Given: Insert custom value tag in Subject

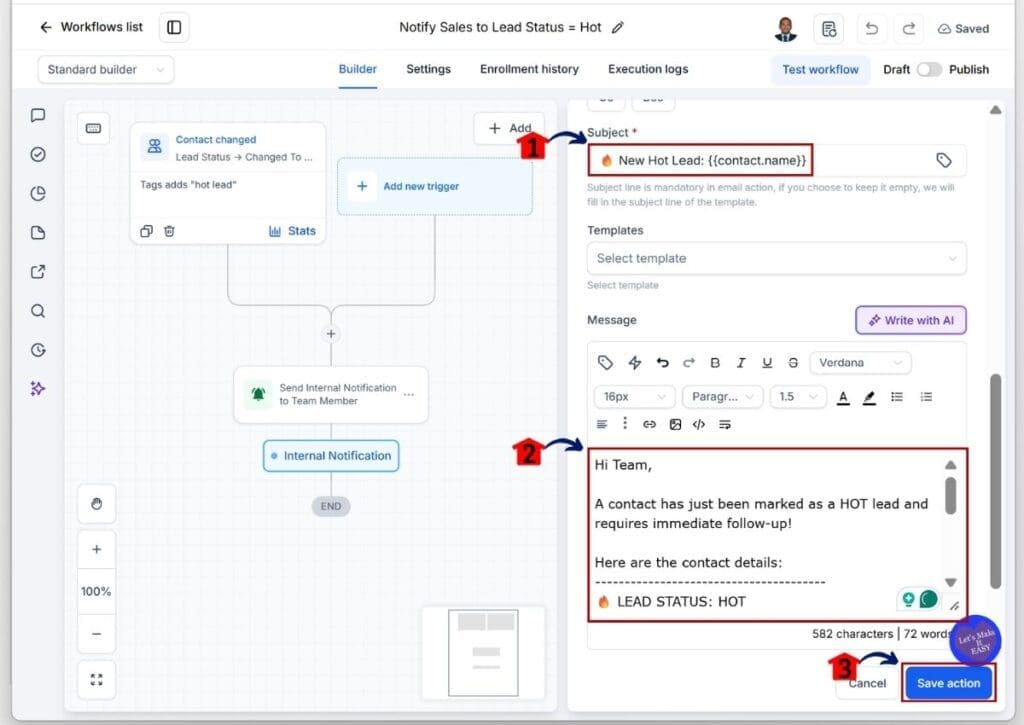Looking at the screenshot, I should pos(944,161).
